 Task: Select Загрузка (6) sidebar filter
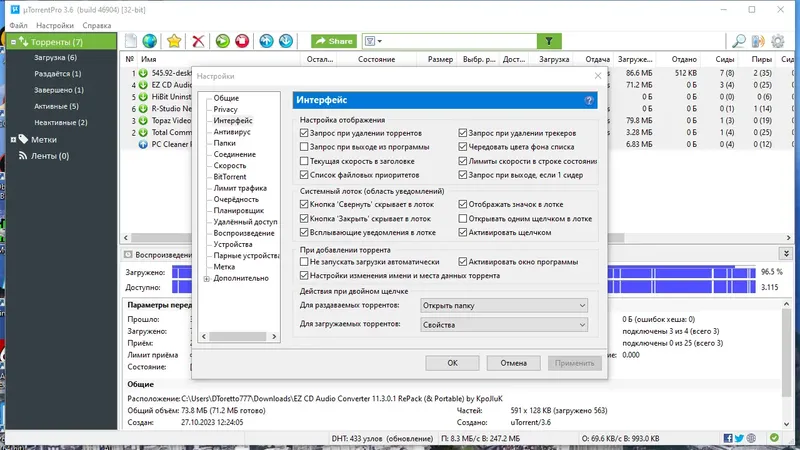pos(55,58)
